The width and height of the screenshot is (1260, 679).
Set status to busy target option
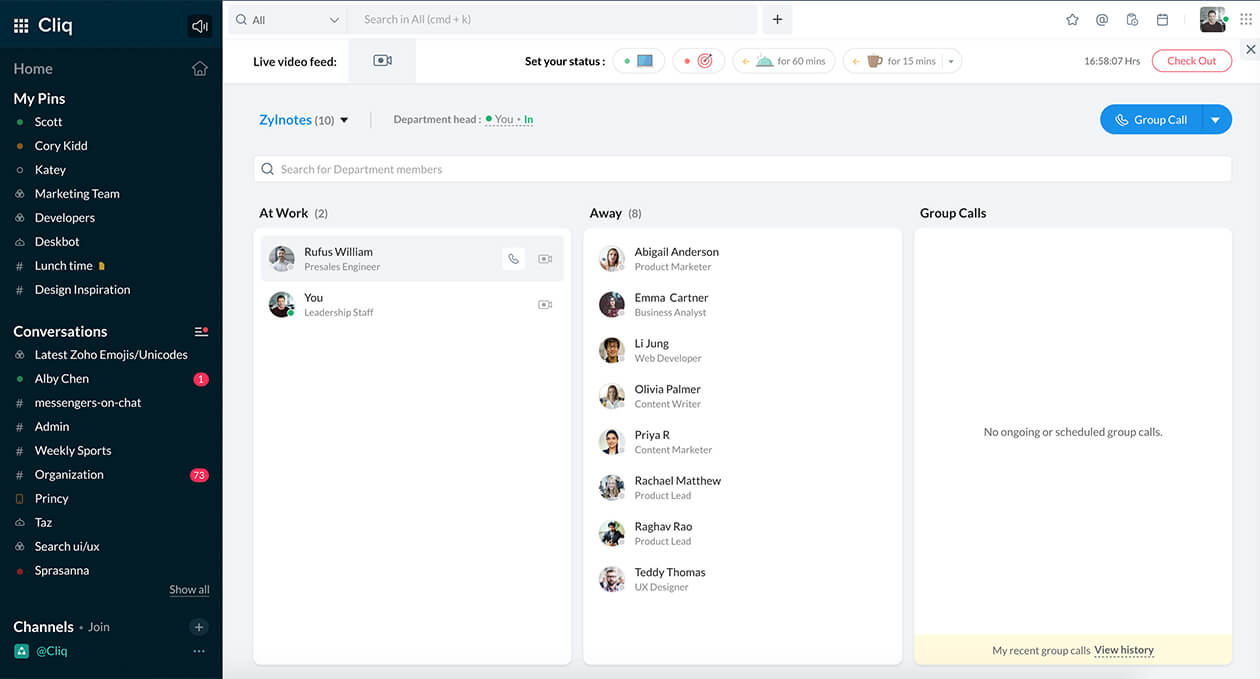coord(698,61)
